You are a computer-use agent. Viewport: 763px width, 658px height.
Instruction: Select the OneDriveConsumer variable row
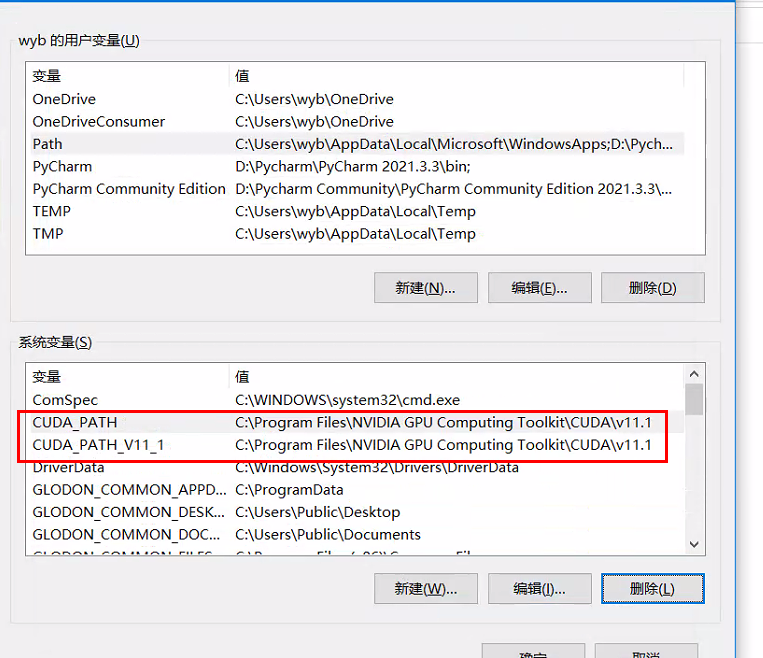(357, 122)
